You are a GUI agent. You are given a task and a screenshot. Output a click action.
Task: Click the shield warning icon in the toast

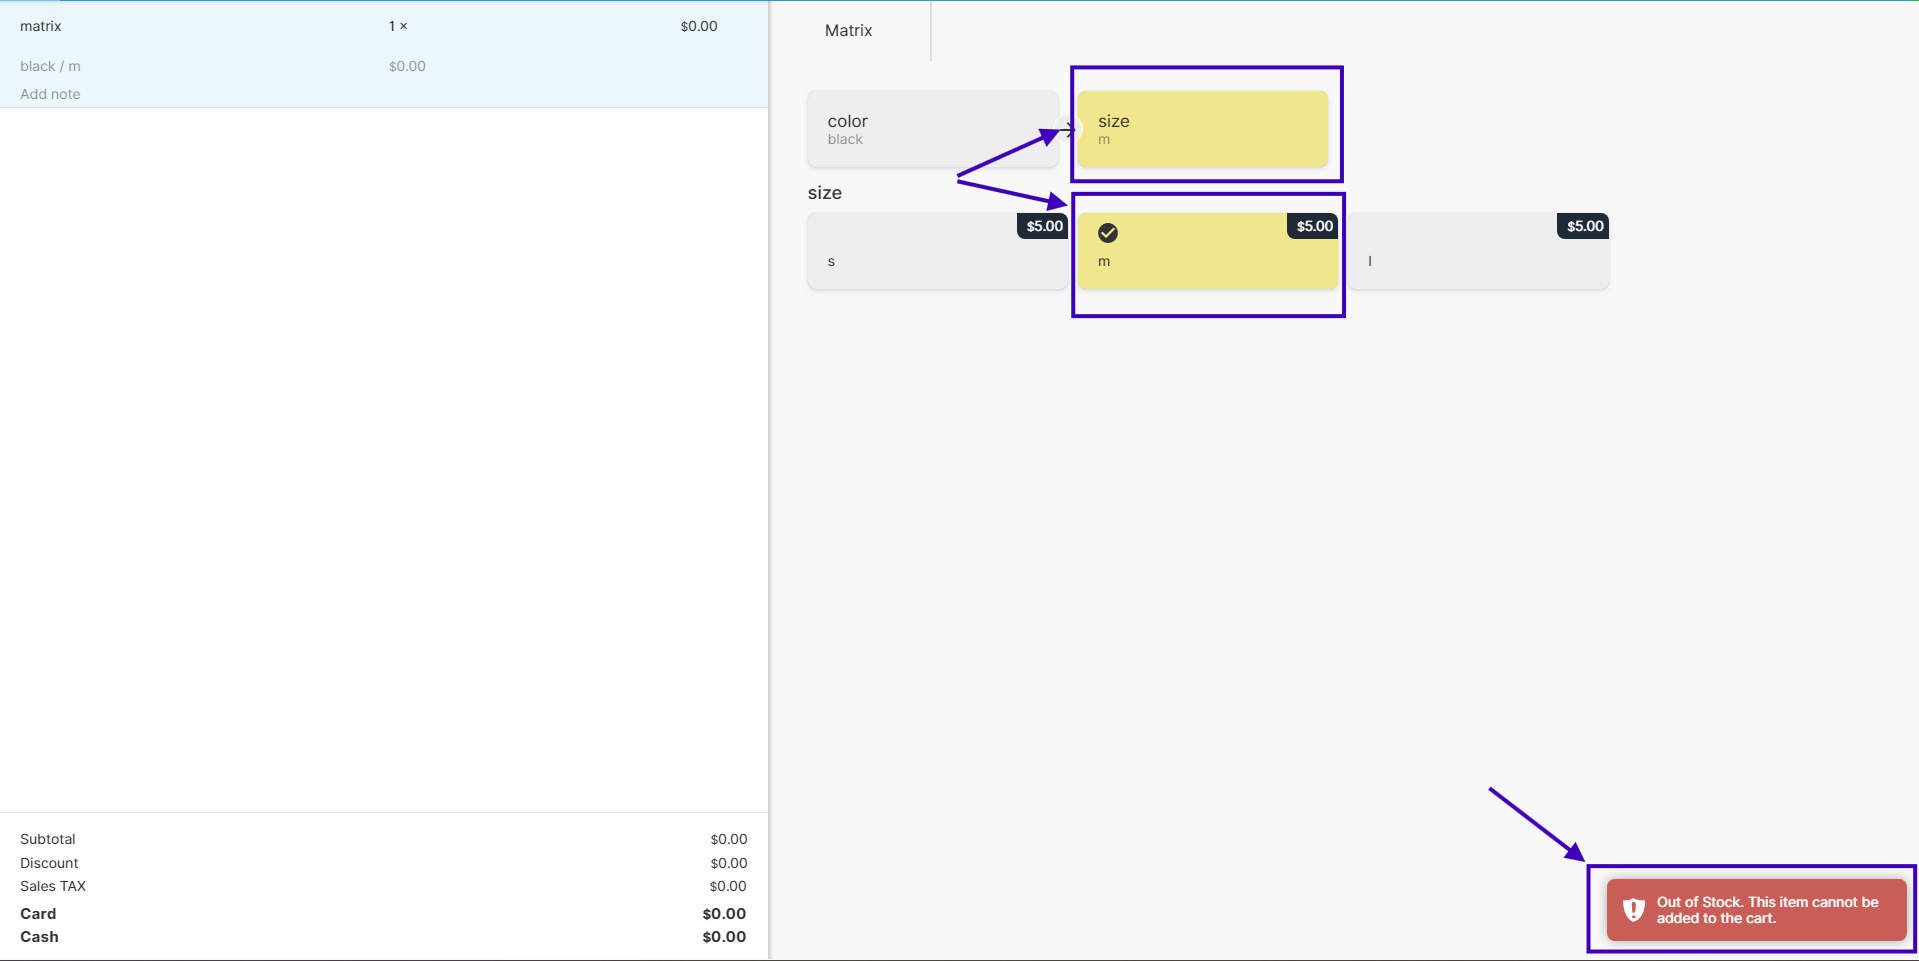coord(1633,910)
